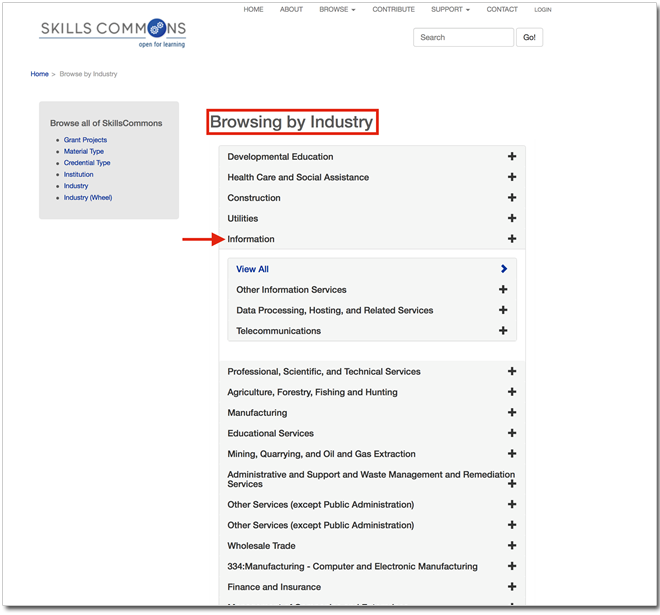Expand 334:Manufacturing Computer and Electronic plus

(512, 567)
